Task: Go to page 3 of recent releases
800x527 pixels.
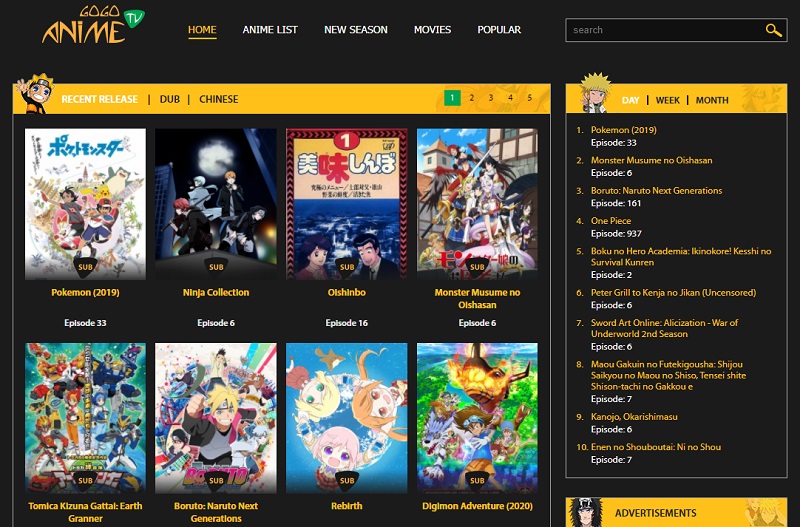Action: pyautogui.click(x=491, y=97)
